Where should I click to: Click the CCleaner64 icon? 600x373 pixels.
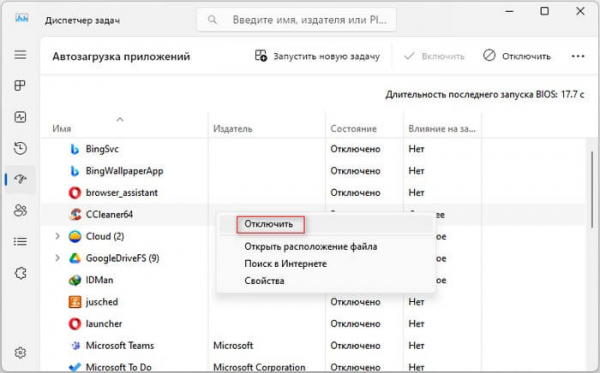coord(75,214)
